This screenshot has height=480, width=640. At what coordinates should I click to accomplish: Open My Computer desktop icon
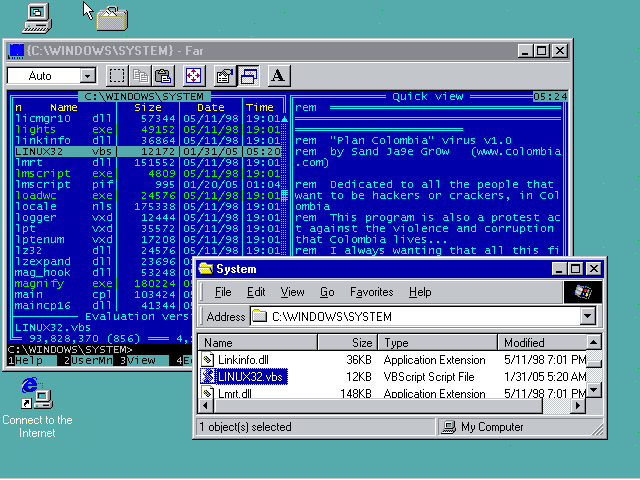pyautogui.click(x=37, y=18)
